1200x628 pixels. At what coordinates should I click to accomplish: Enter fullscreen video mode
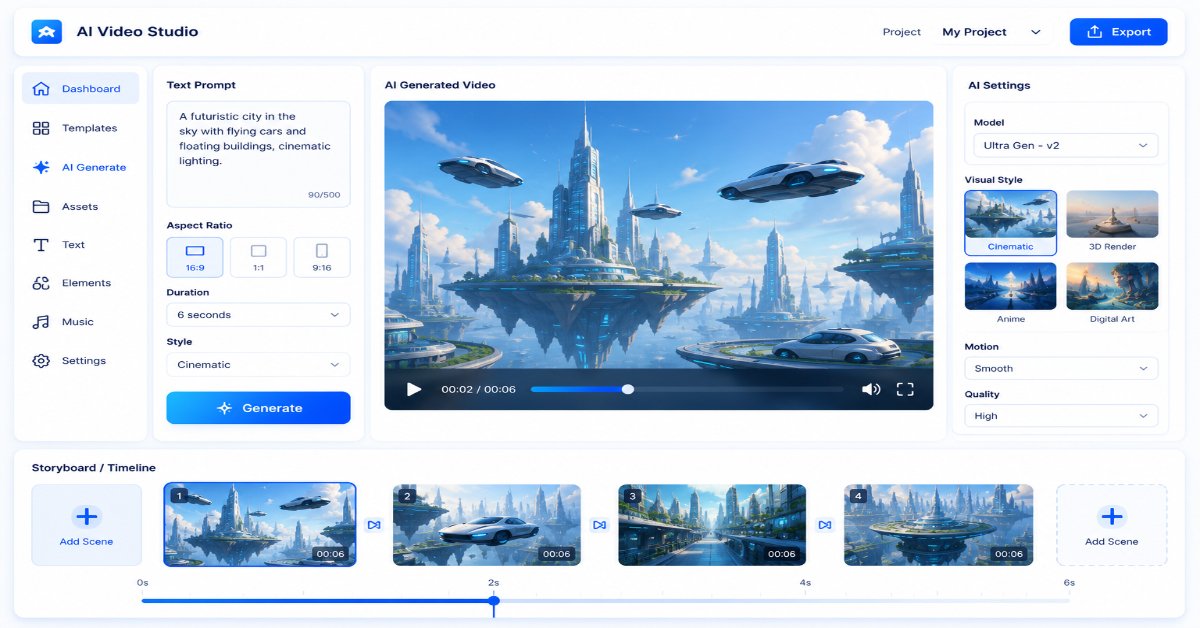pos(905,389)
